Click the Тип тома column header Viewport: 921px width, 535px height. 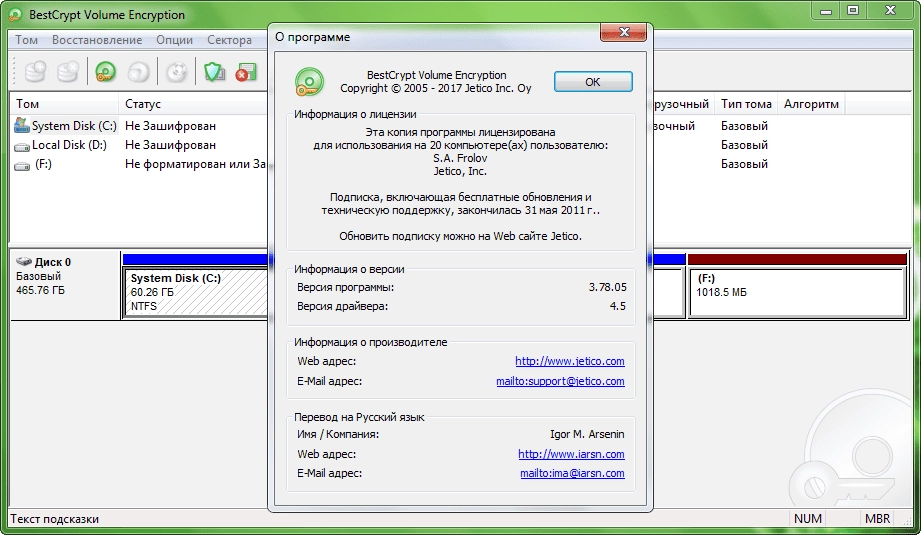click(746, 104)
